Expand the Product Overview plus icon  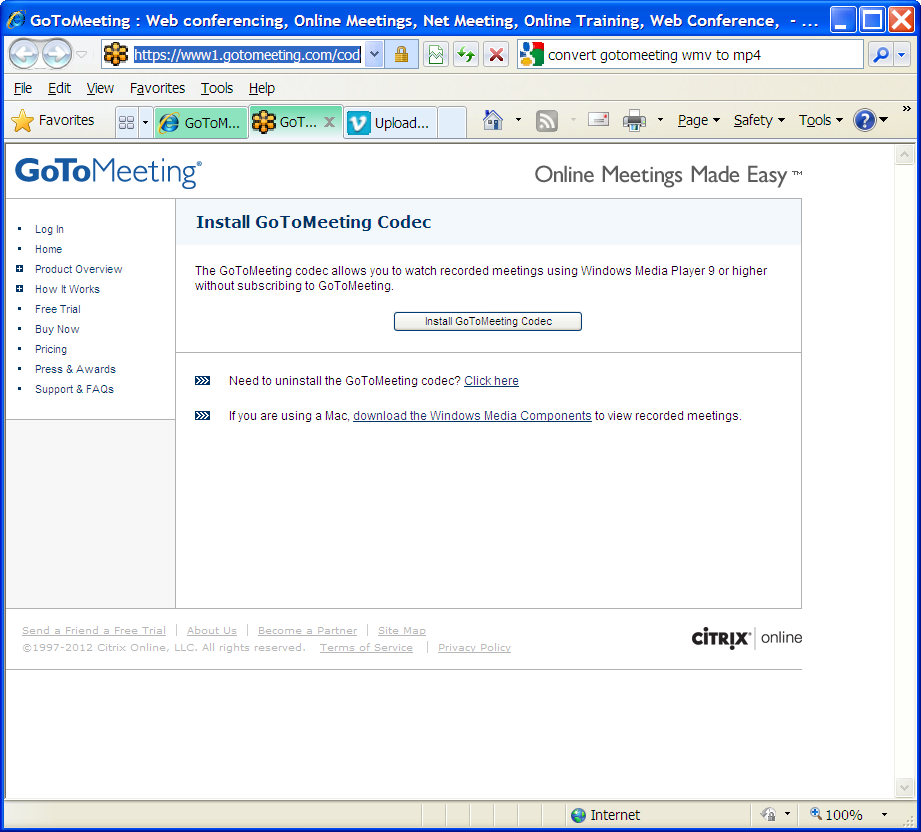[19, 269]
